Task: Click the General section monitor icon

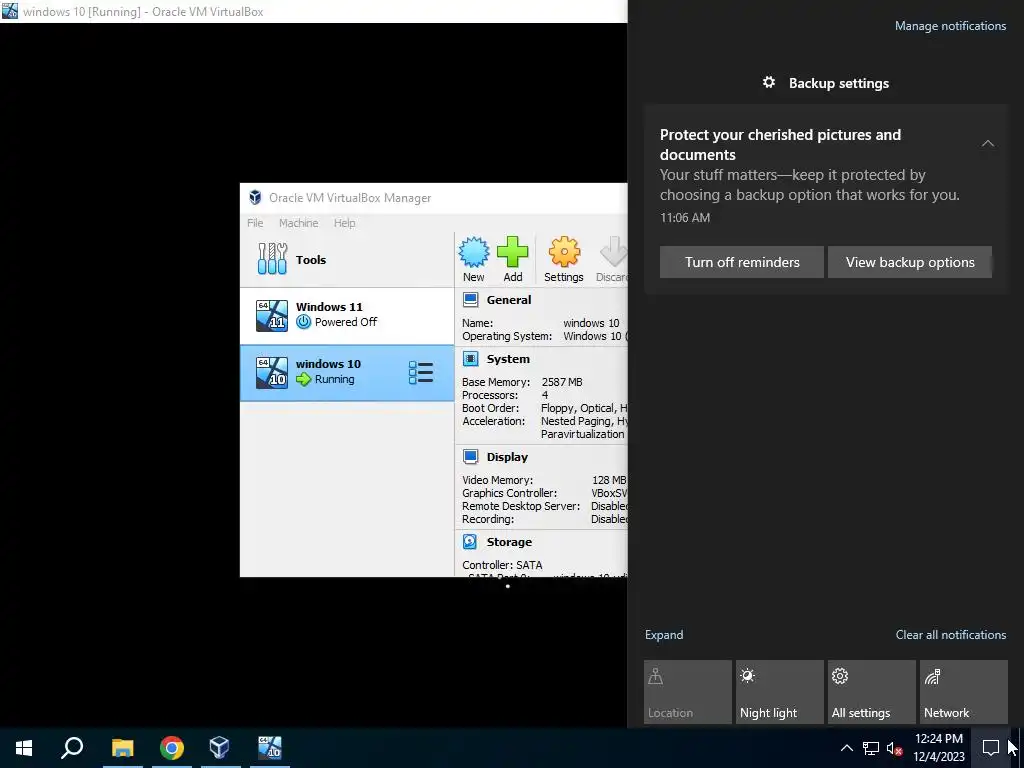Action: (470, 300)
